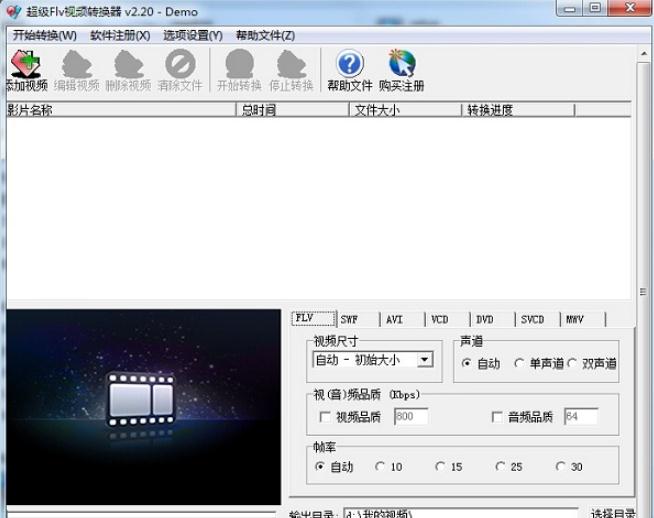Select frame rate 25 radio button
The width and height of the screenshot is (654, 518).
500,466
